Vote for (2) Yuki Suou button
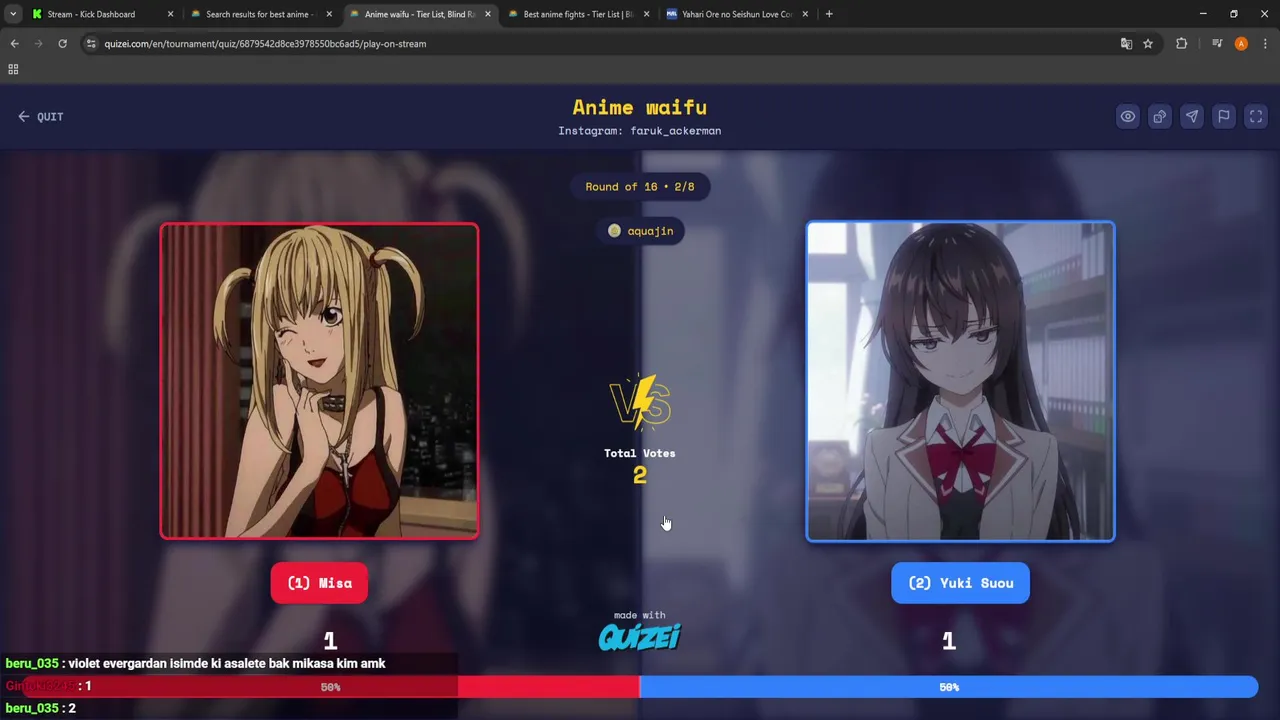The height and width of the screenshot is (720, 1280). [960, 583]
